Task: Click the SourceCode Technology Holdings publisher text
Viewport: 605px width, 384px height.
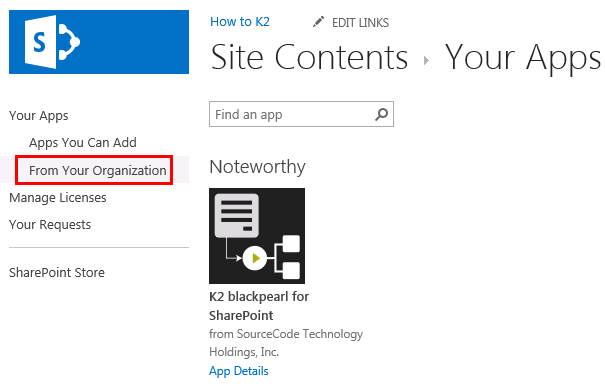Action: point(286,343)
